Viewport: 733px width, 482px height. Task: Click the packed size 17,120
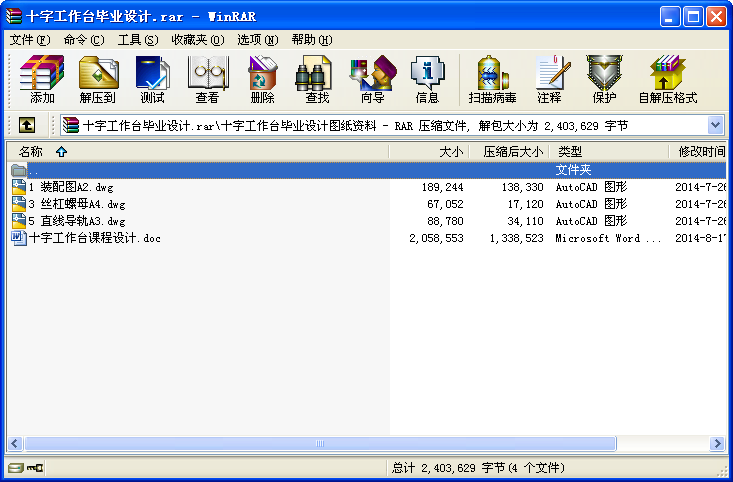tap(525, 204)
